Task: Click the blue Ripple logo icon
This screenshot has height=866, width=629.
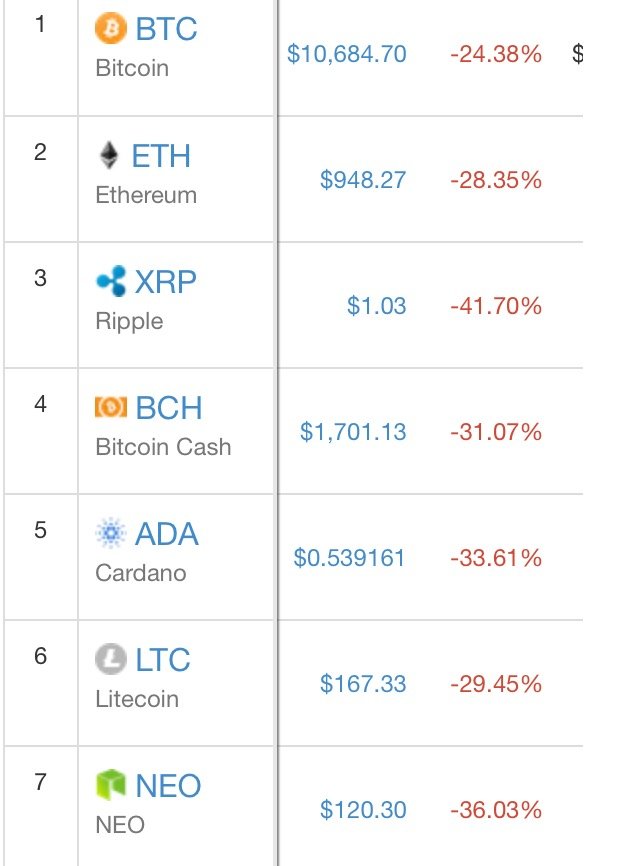Action: [x=111, y=282]
